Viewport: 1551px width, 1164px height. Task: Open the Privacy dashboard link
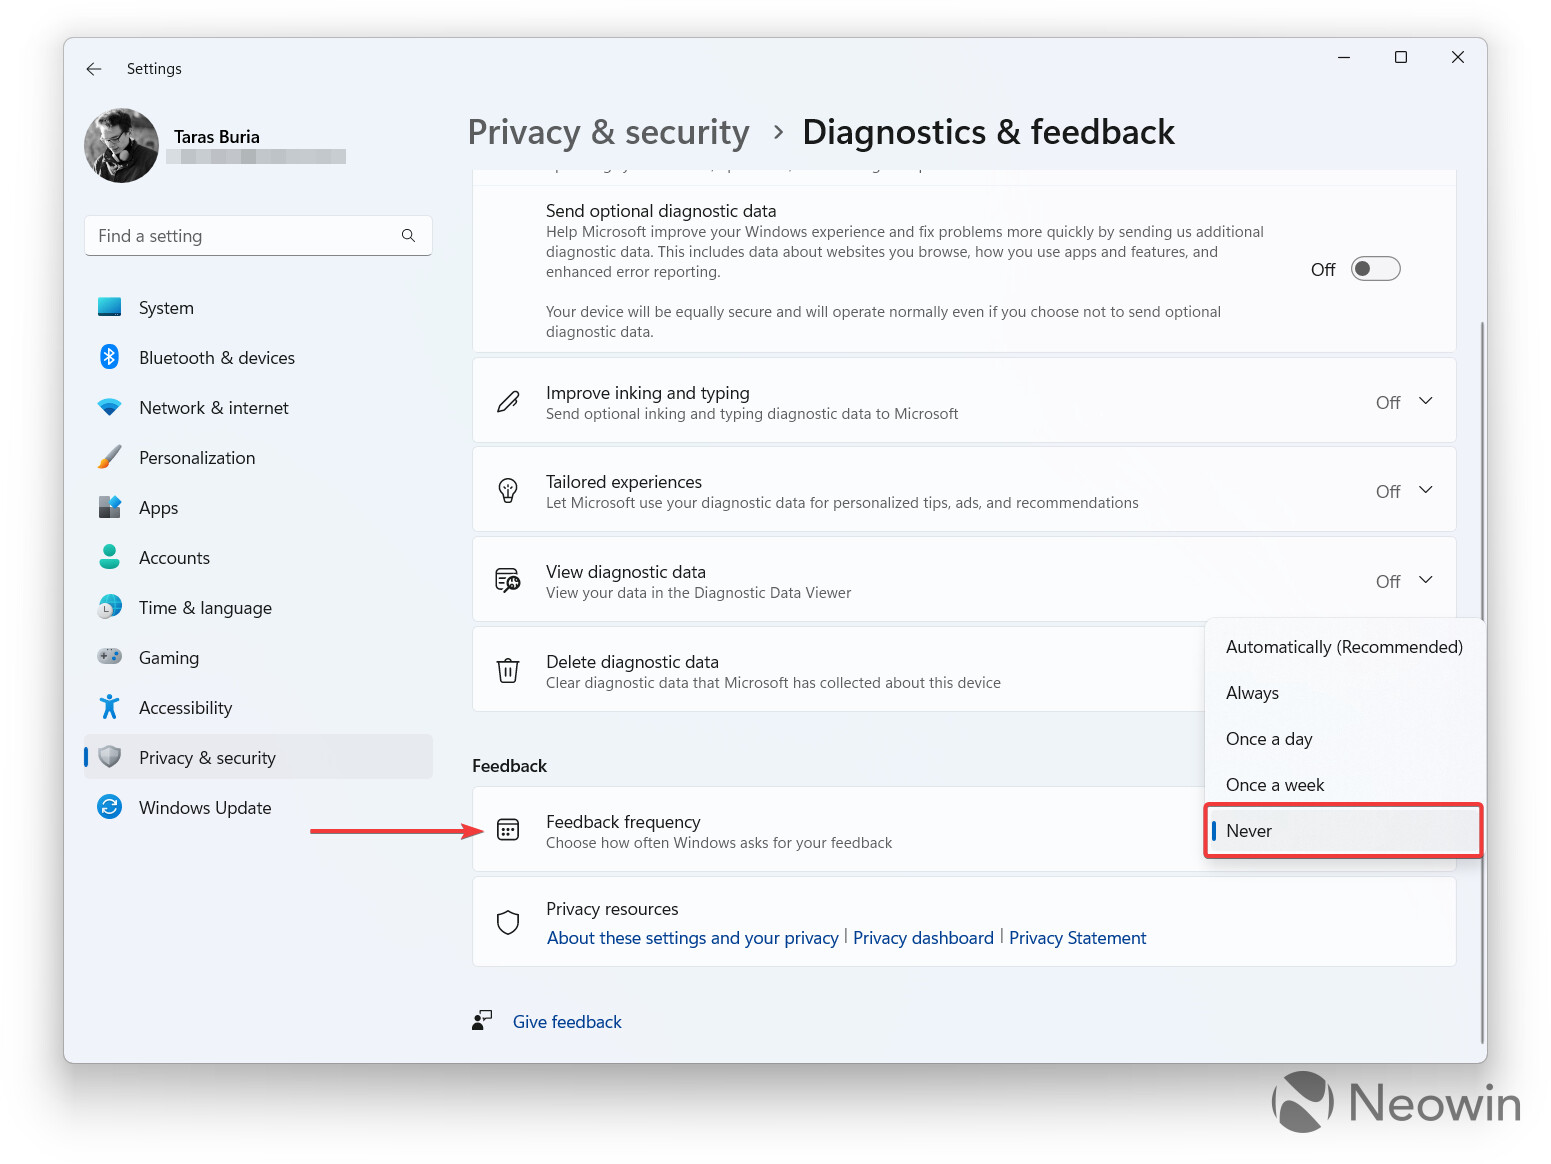point(923,938)
